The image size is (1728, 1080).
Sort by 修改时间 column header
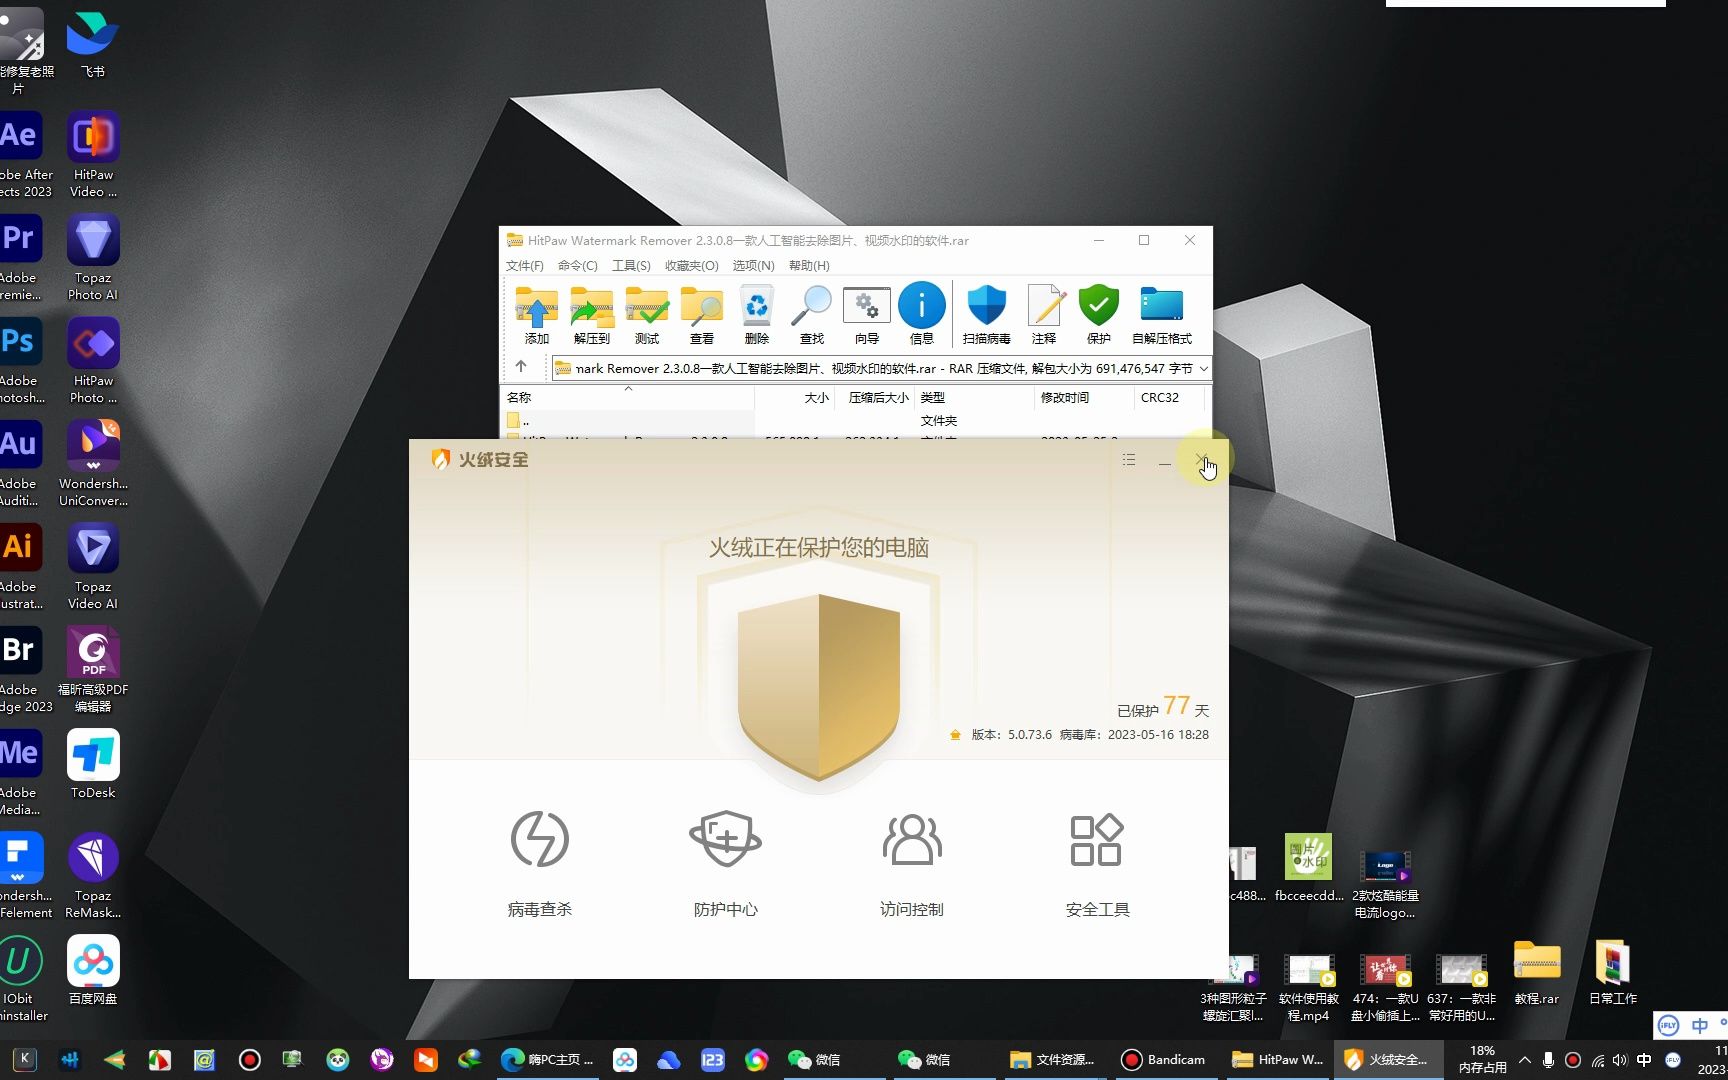pyautogui.click(x=1084, y=397)
